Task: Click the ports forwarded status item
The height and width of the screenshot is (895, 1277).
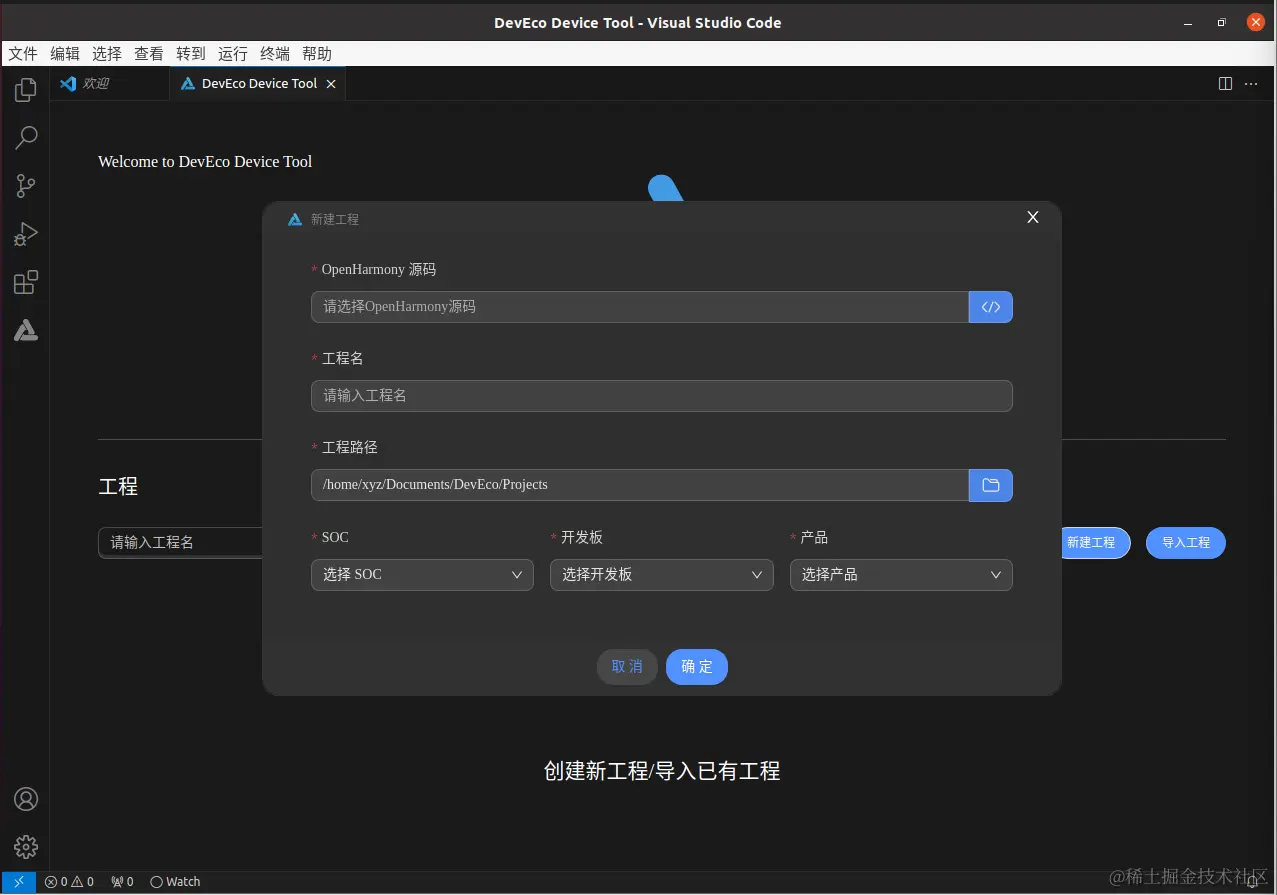Action: click(x=122, y=882)
